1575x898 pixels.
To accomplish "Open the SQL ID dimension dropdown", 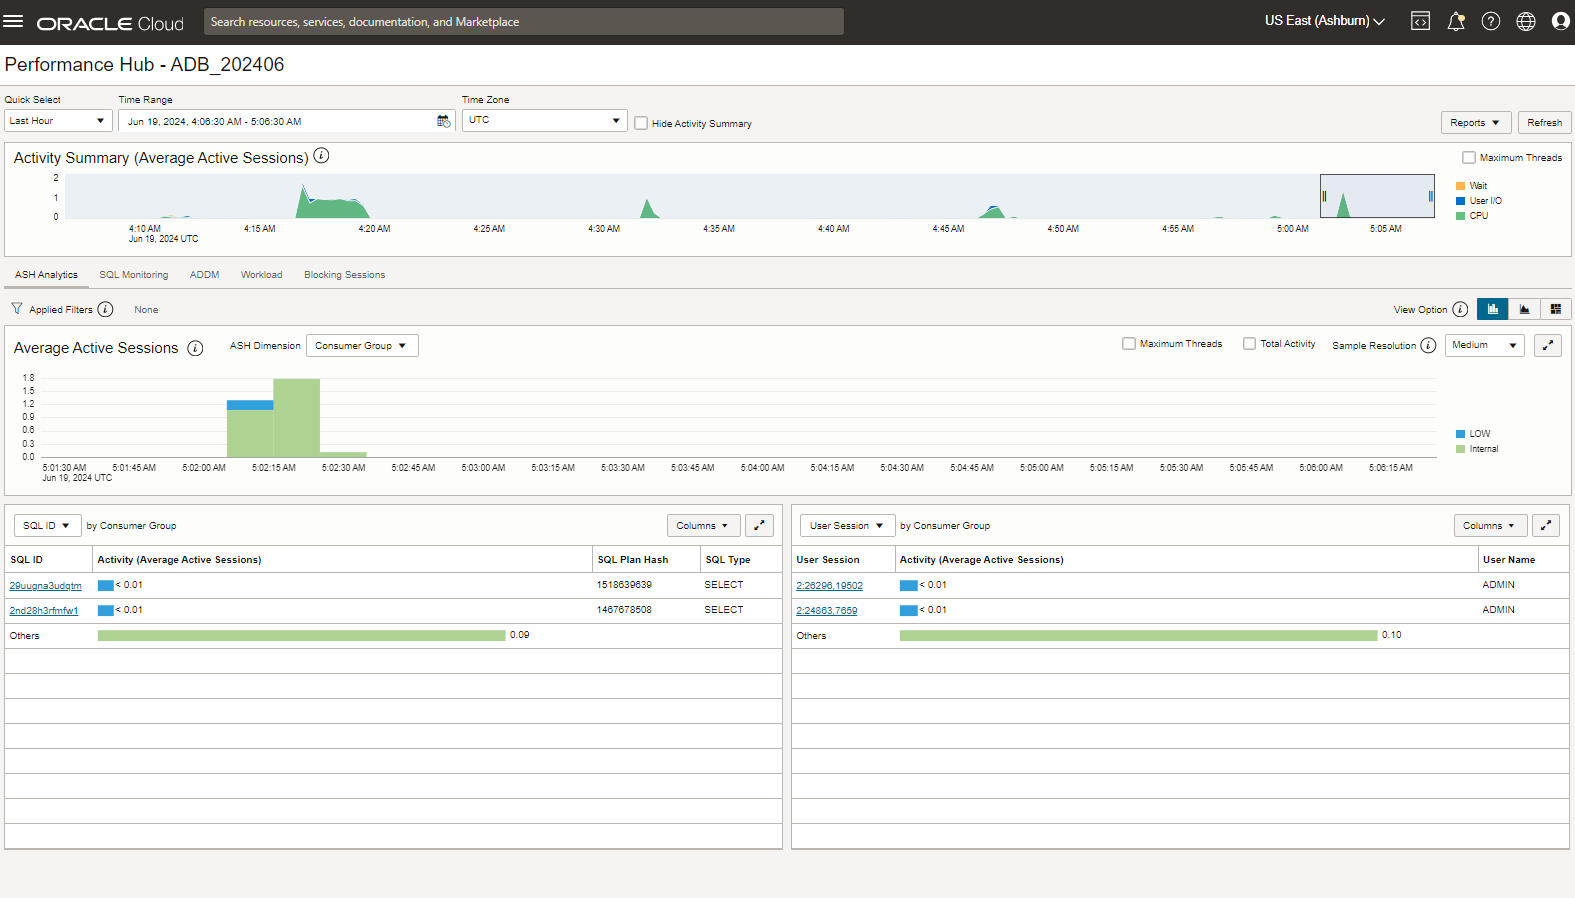I will point(47,525).
